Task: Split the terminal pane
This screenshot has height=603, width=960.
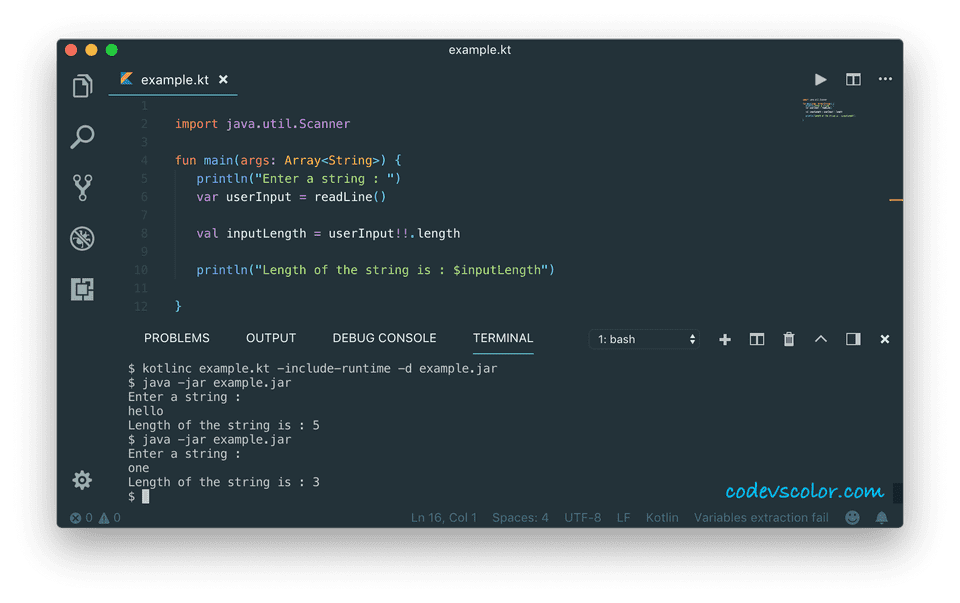Action: (x=756, y=339)
